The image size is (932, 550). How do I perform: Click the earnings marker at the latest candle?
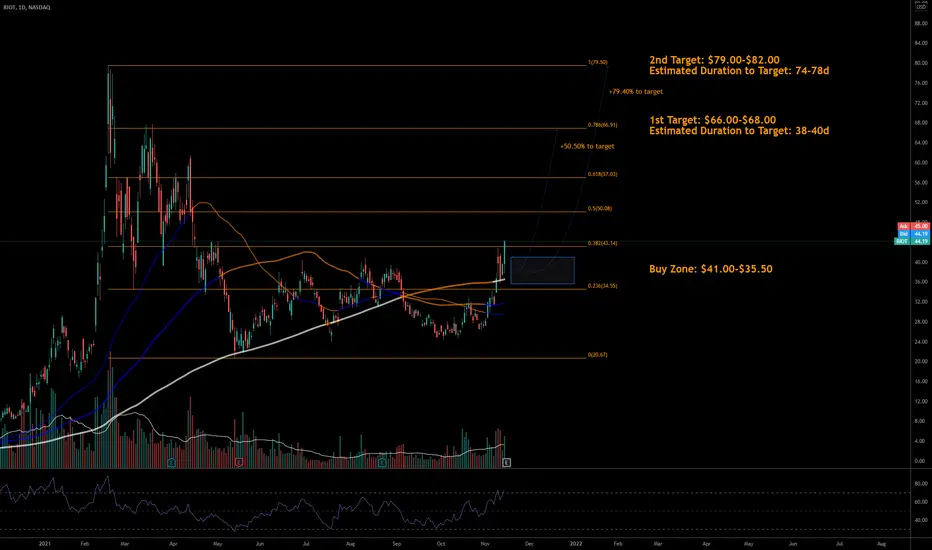506,462
